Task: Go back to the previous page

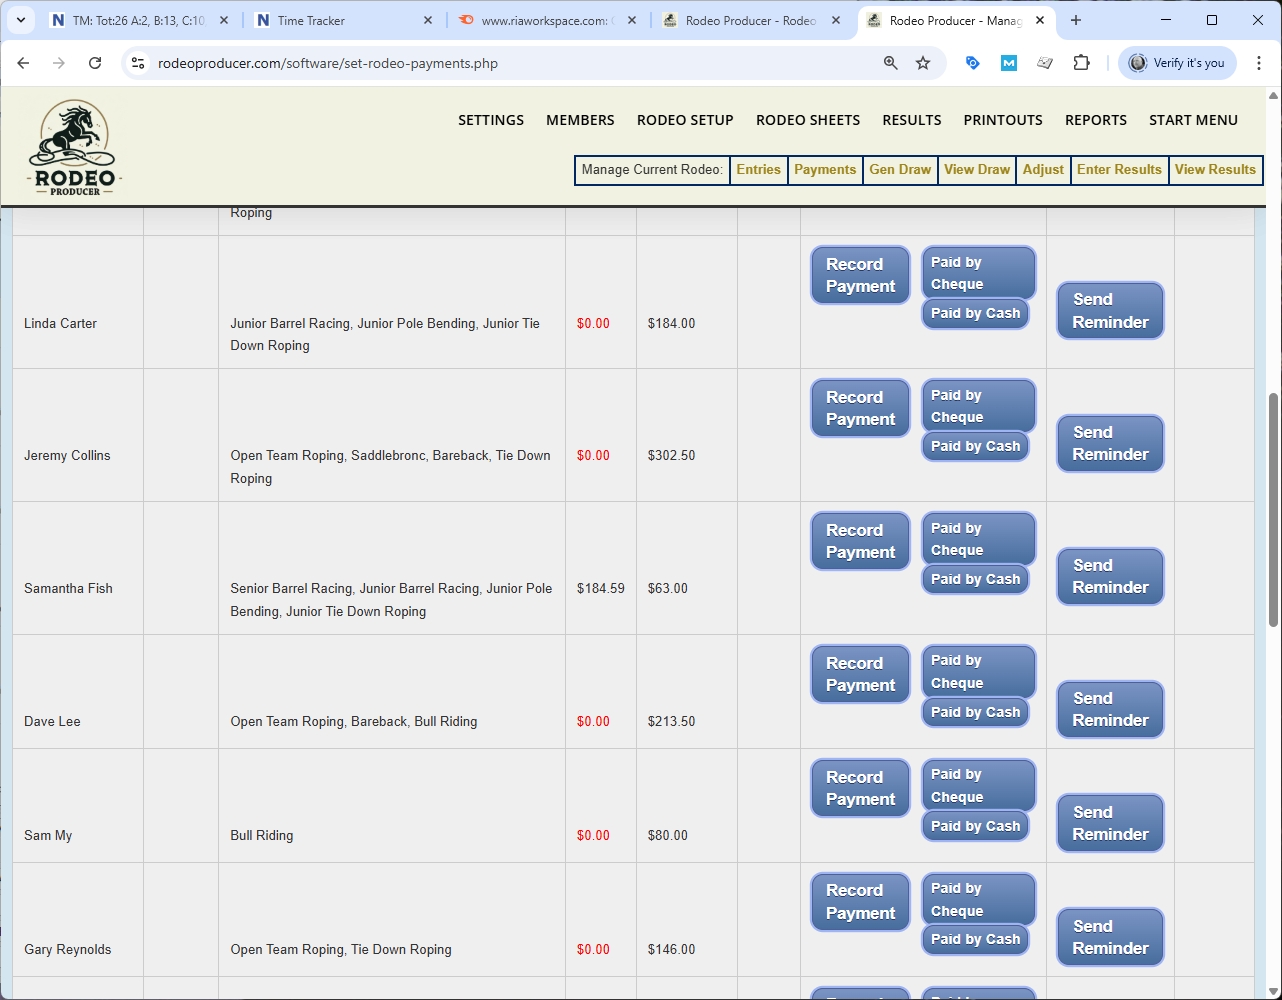Action: [x=23, y=63]
